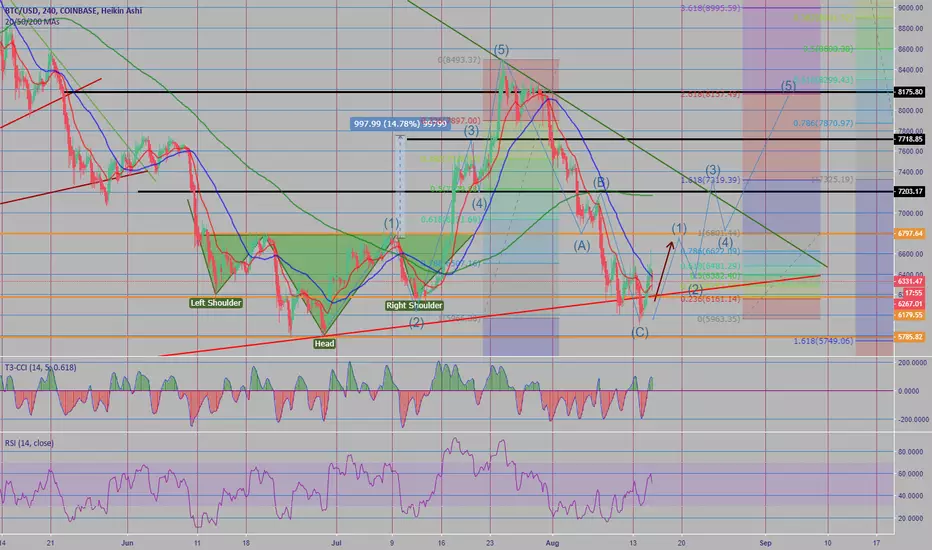Screen dimensions: 932x550
Task: Click the Aug date on the time axis
Action: [x=552, y=543]
